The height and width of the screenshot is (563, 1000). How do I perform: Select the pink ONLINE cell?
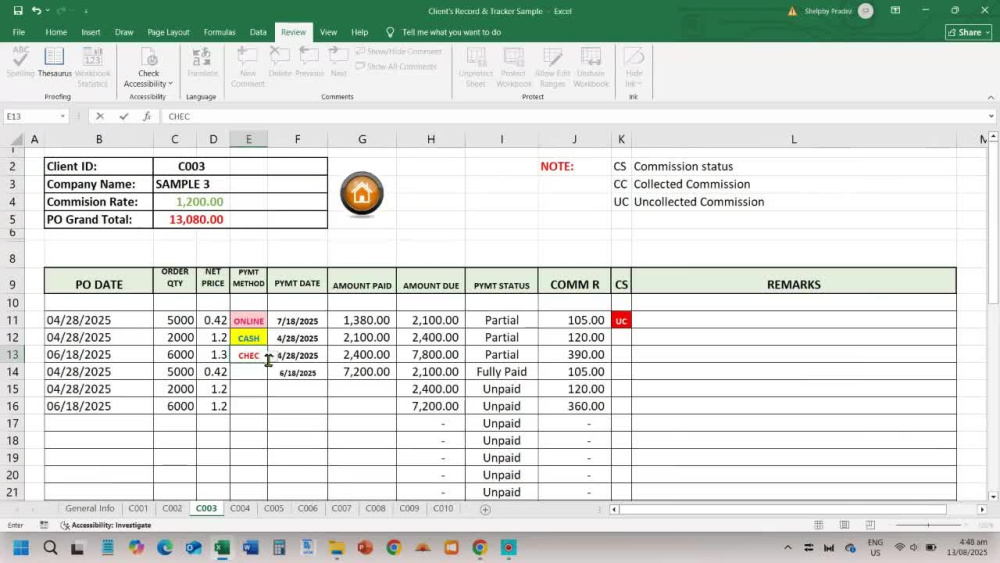(249, 321)
